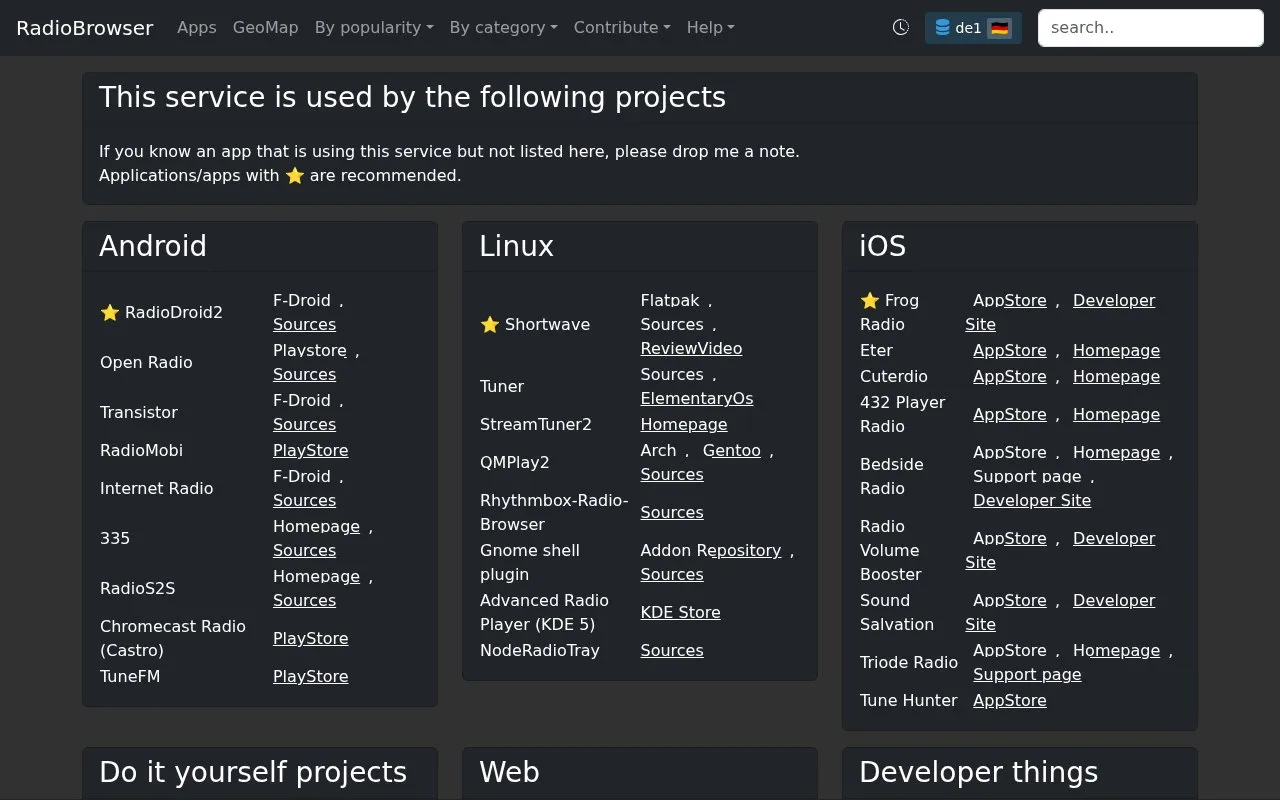Focus the station search field
This screenshot has width=1280, height=800.
pos(1151,28)
